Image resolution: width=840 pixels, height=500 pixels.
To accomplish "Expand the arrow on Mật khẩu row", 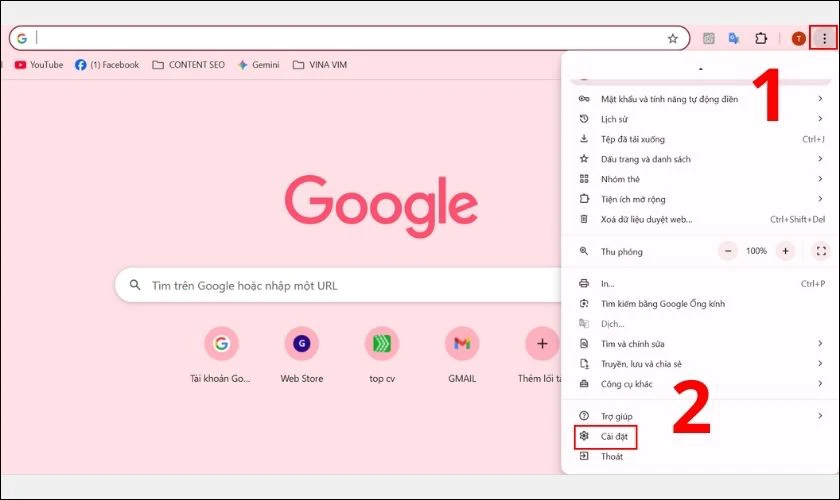I will 820,99.
